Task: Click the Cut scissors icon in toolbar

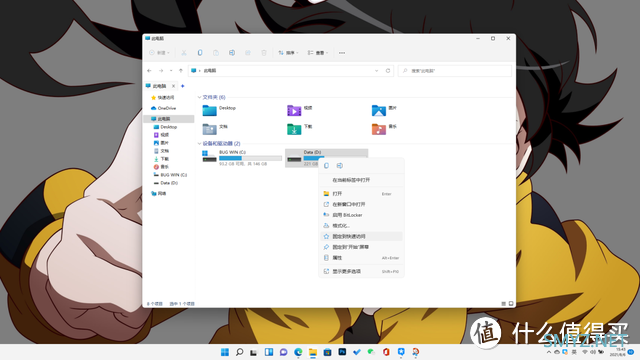Action: point(184,53)
